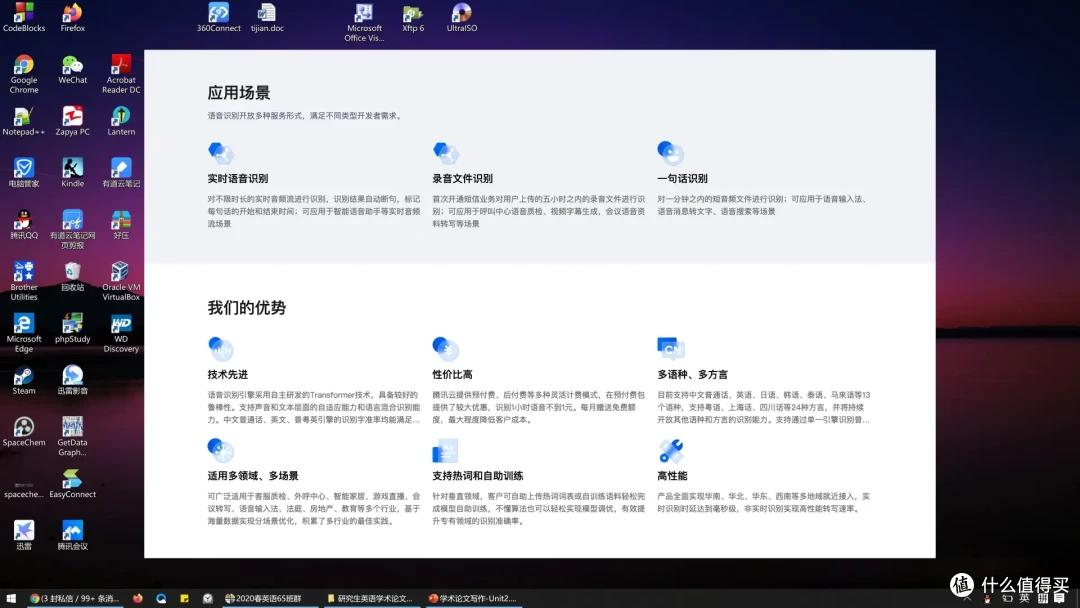Select the 腾讯QQ desktop icon

click(24, 224)
